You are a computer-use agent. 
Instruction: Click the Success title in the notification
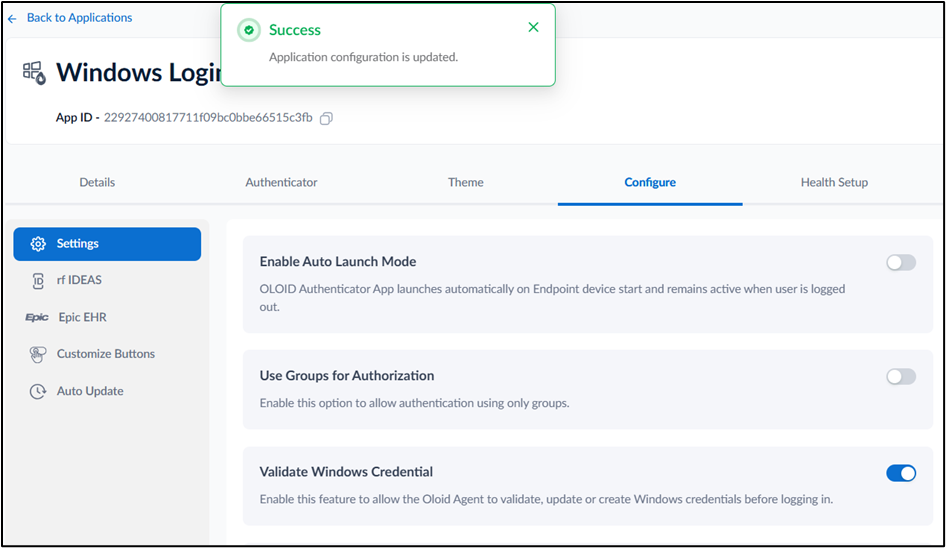[294, 30]
